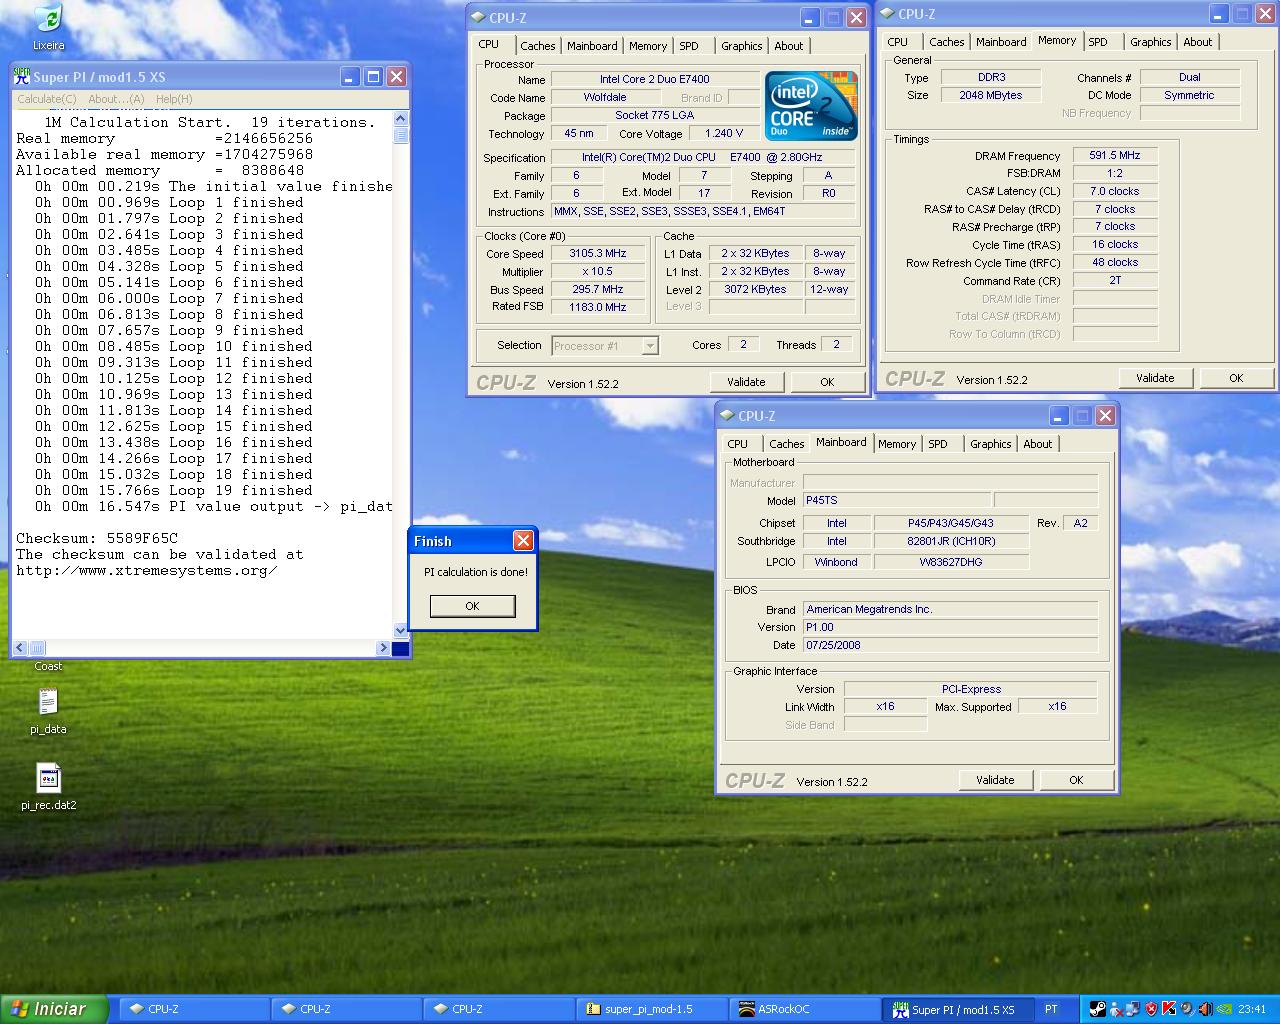
Task: Open Graphics tab in CPU-Z CPU window
Action: coord(741,46)
